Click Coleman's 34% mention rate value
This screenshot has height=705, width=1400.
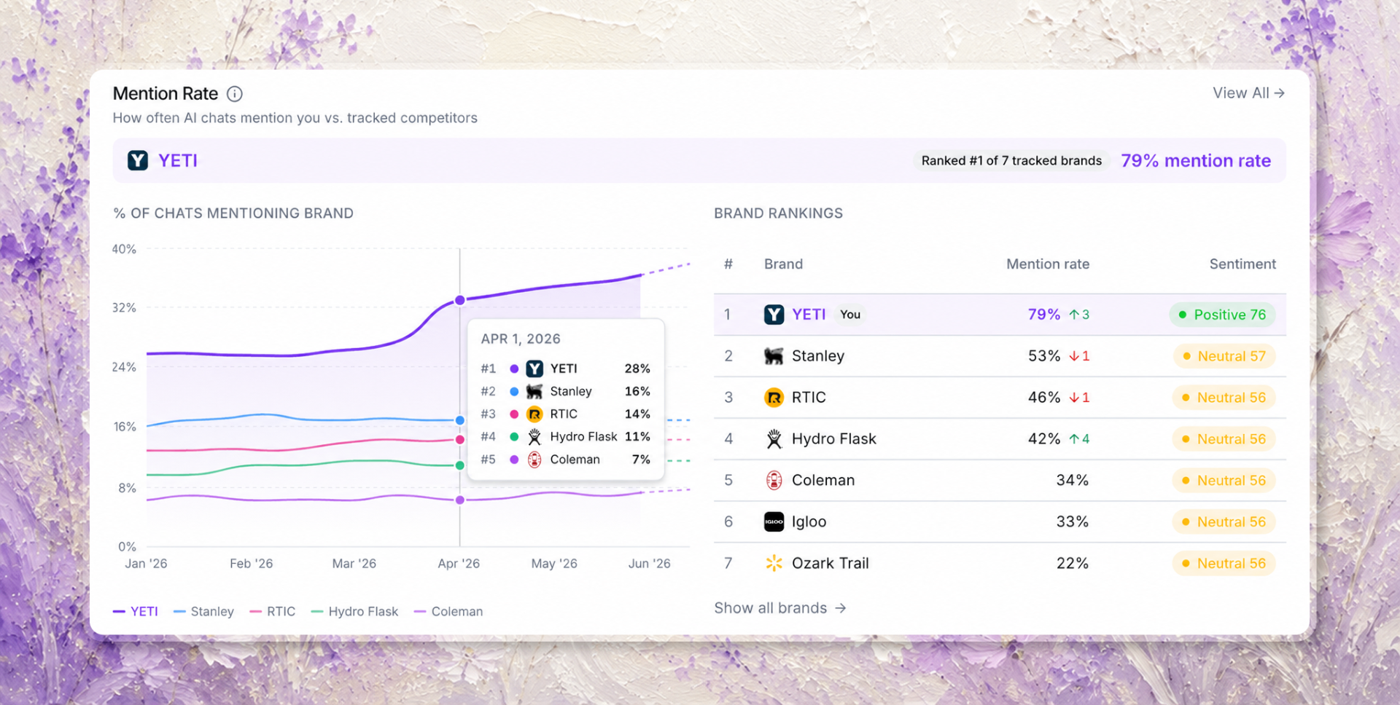[x=1072, y=480]
